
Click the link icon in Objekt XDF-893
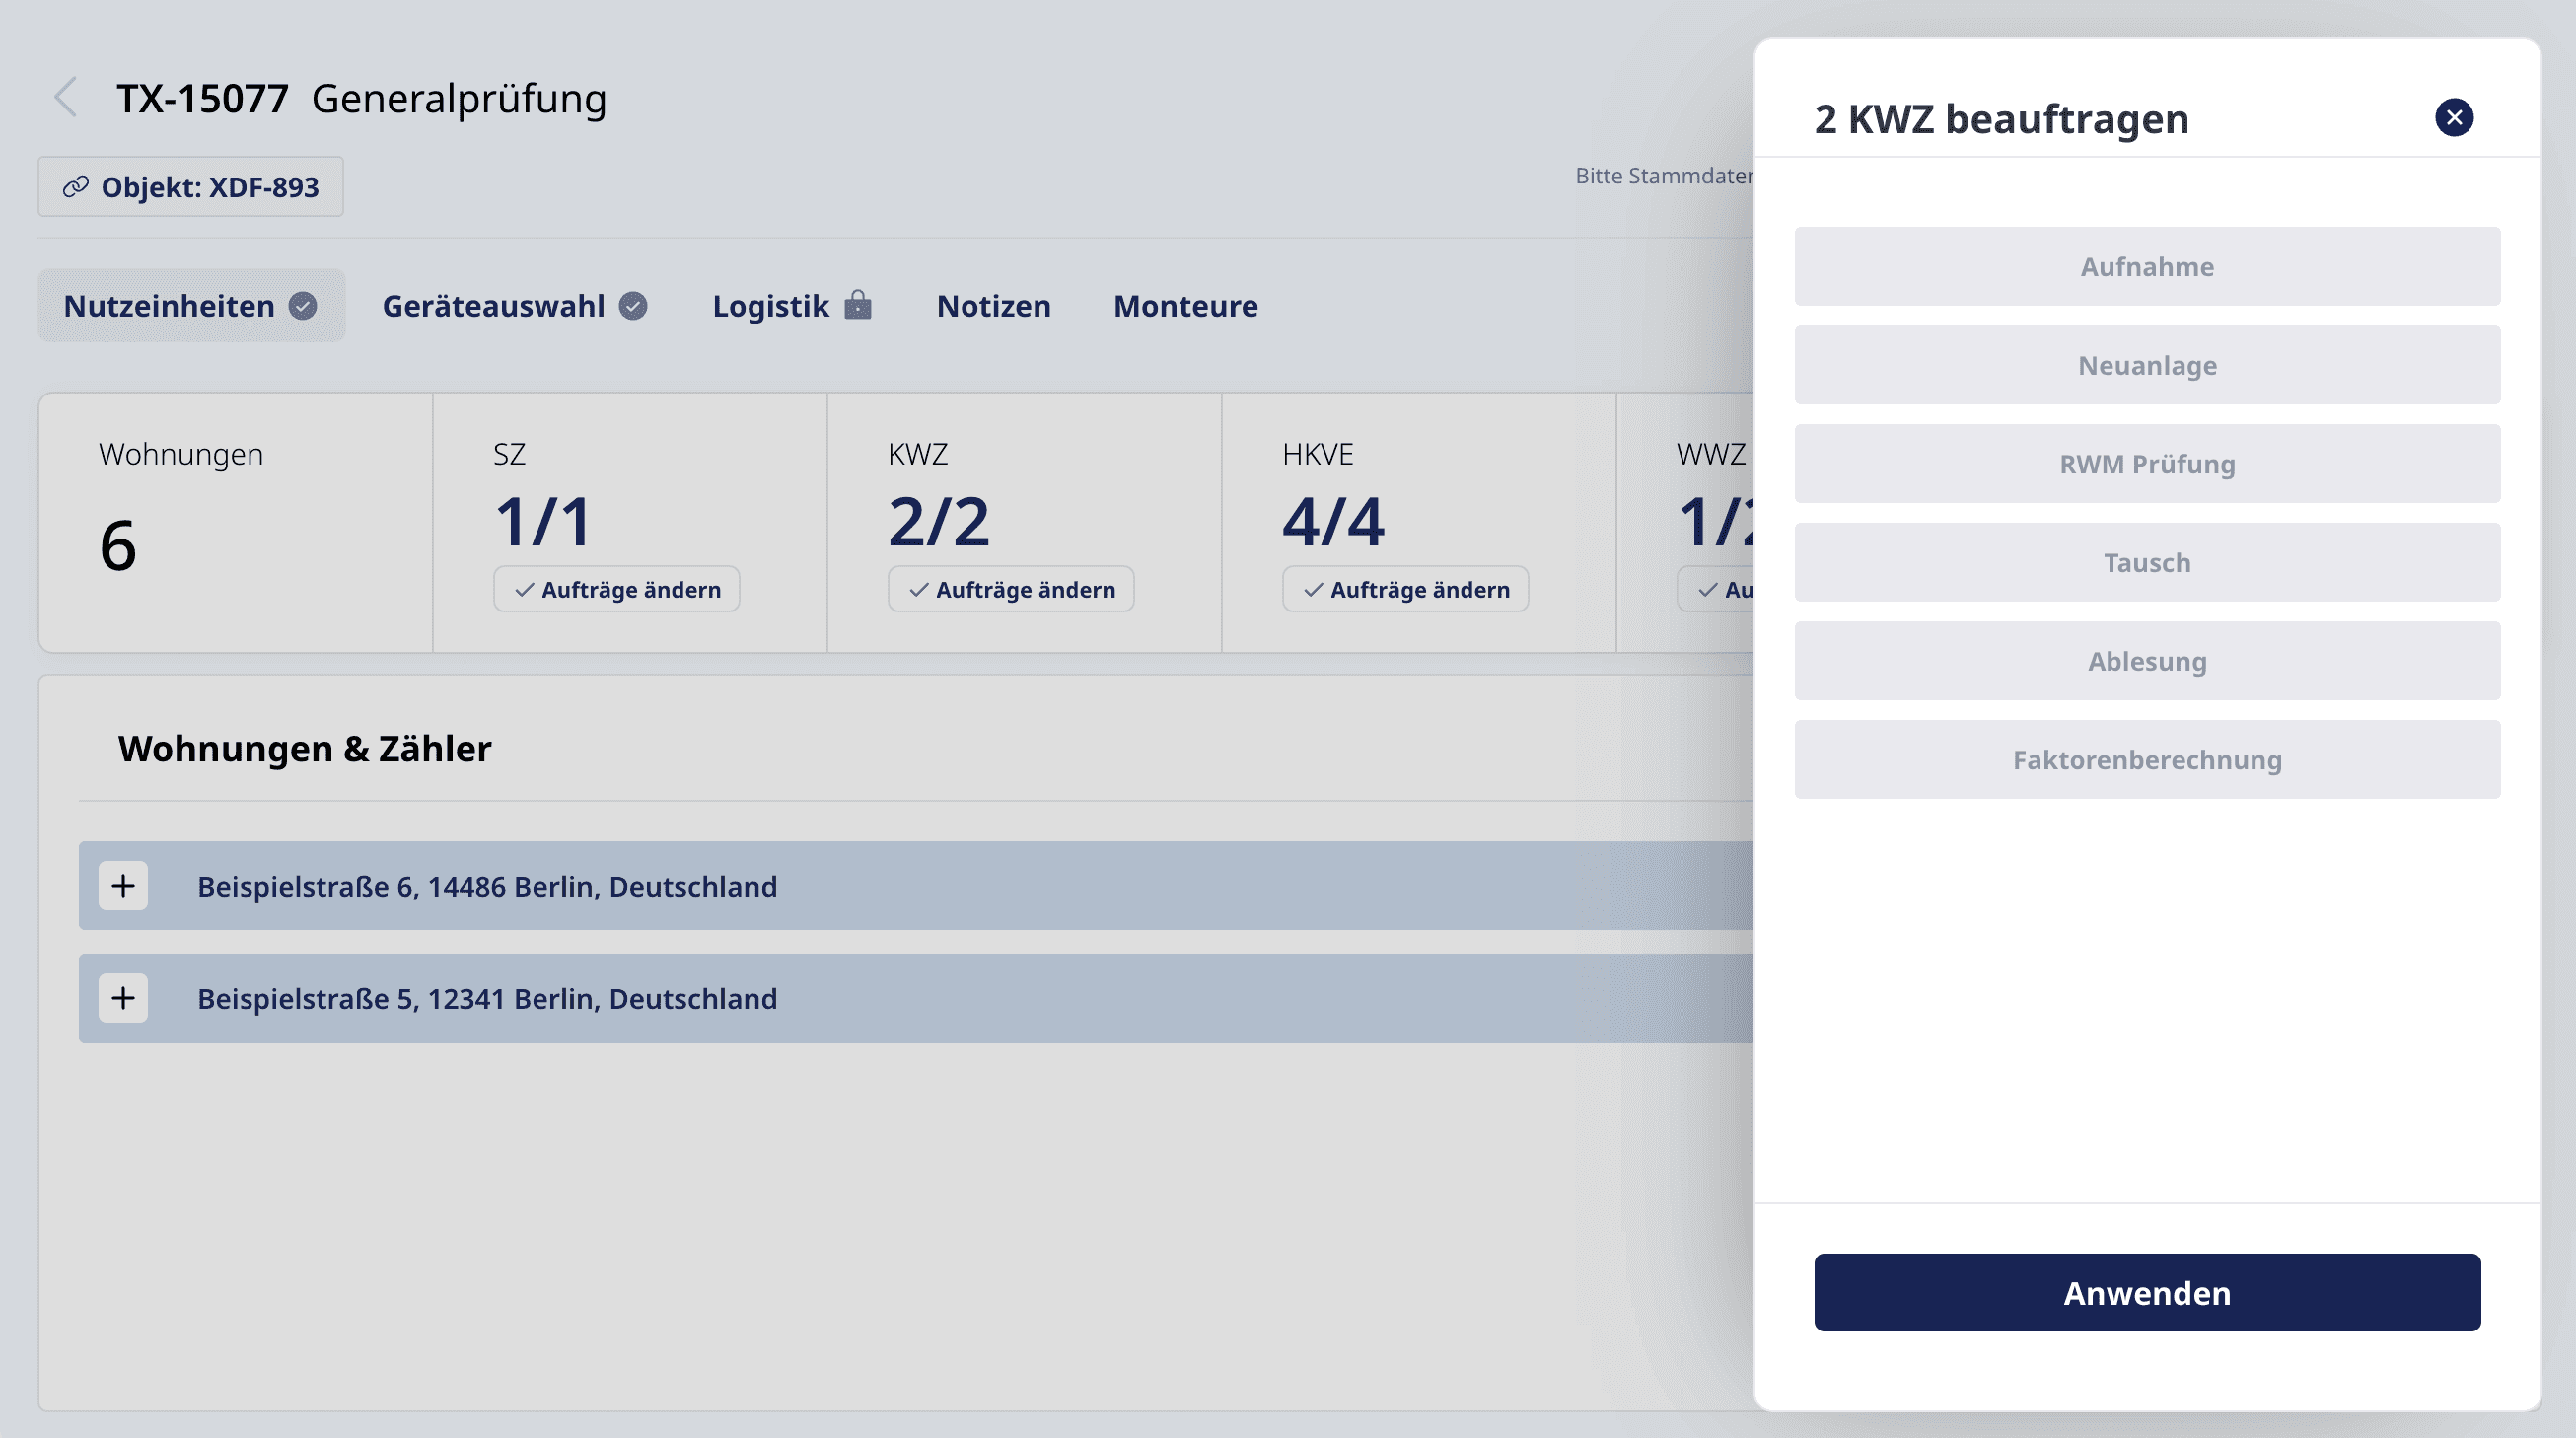[75, 187]
